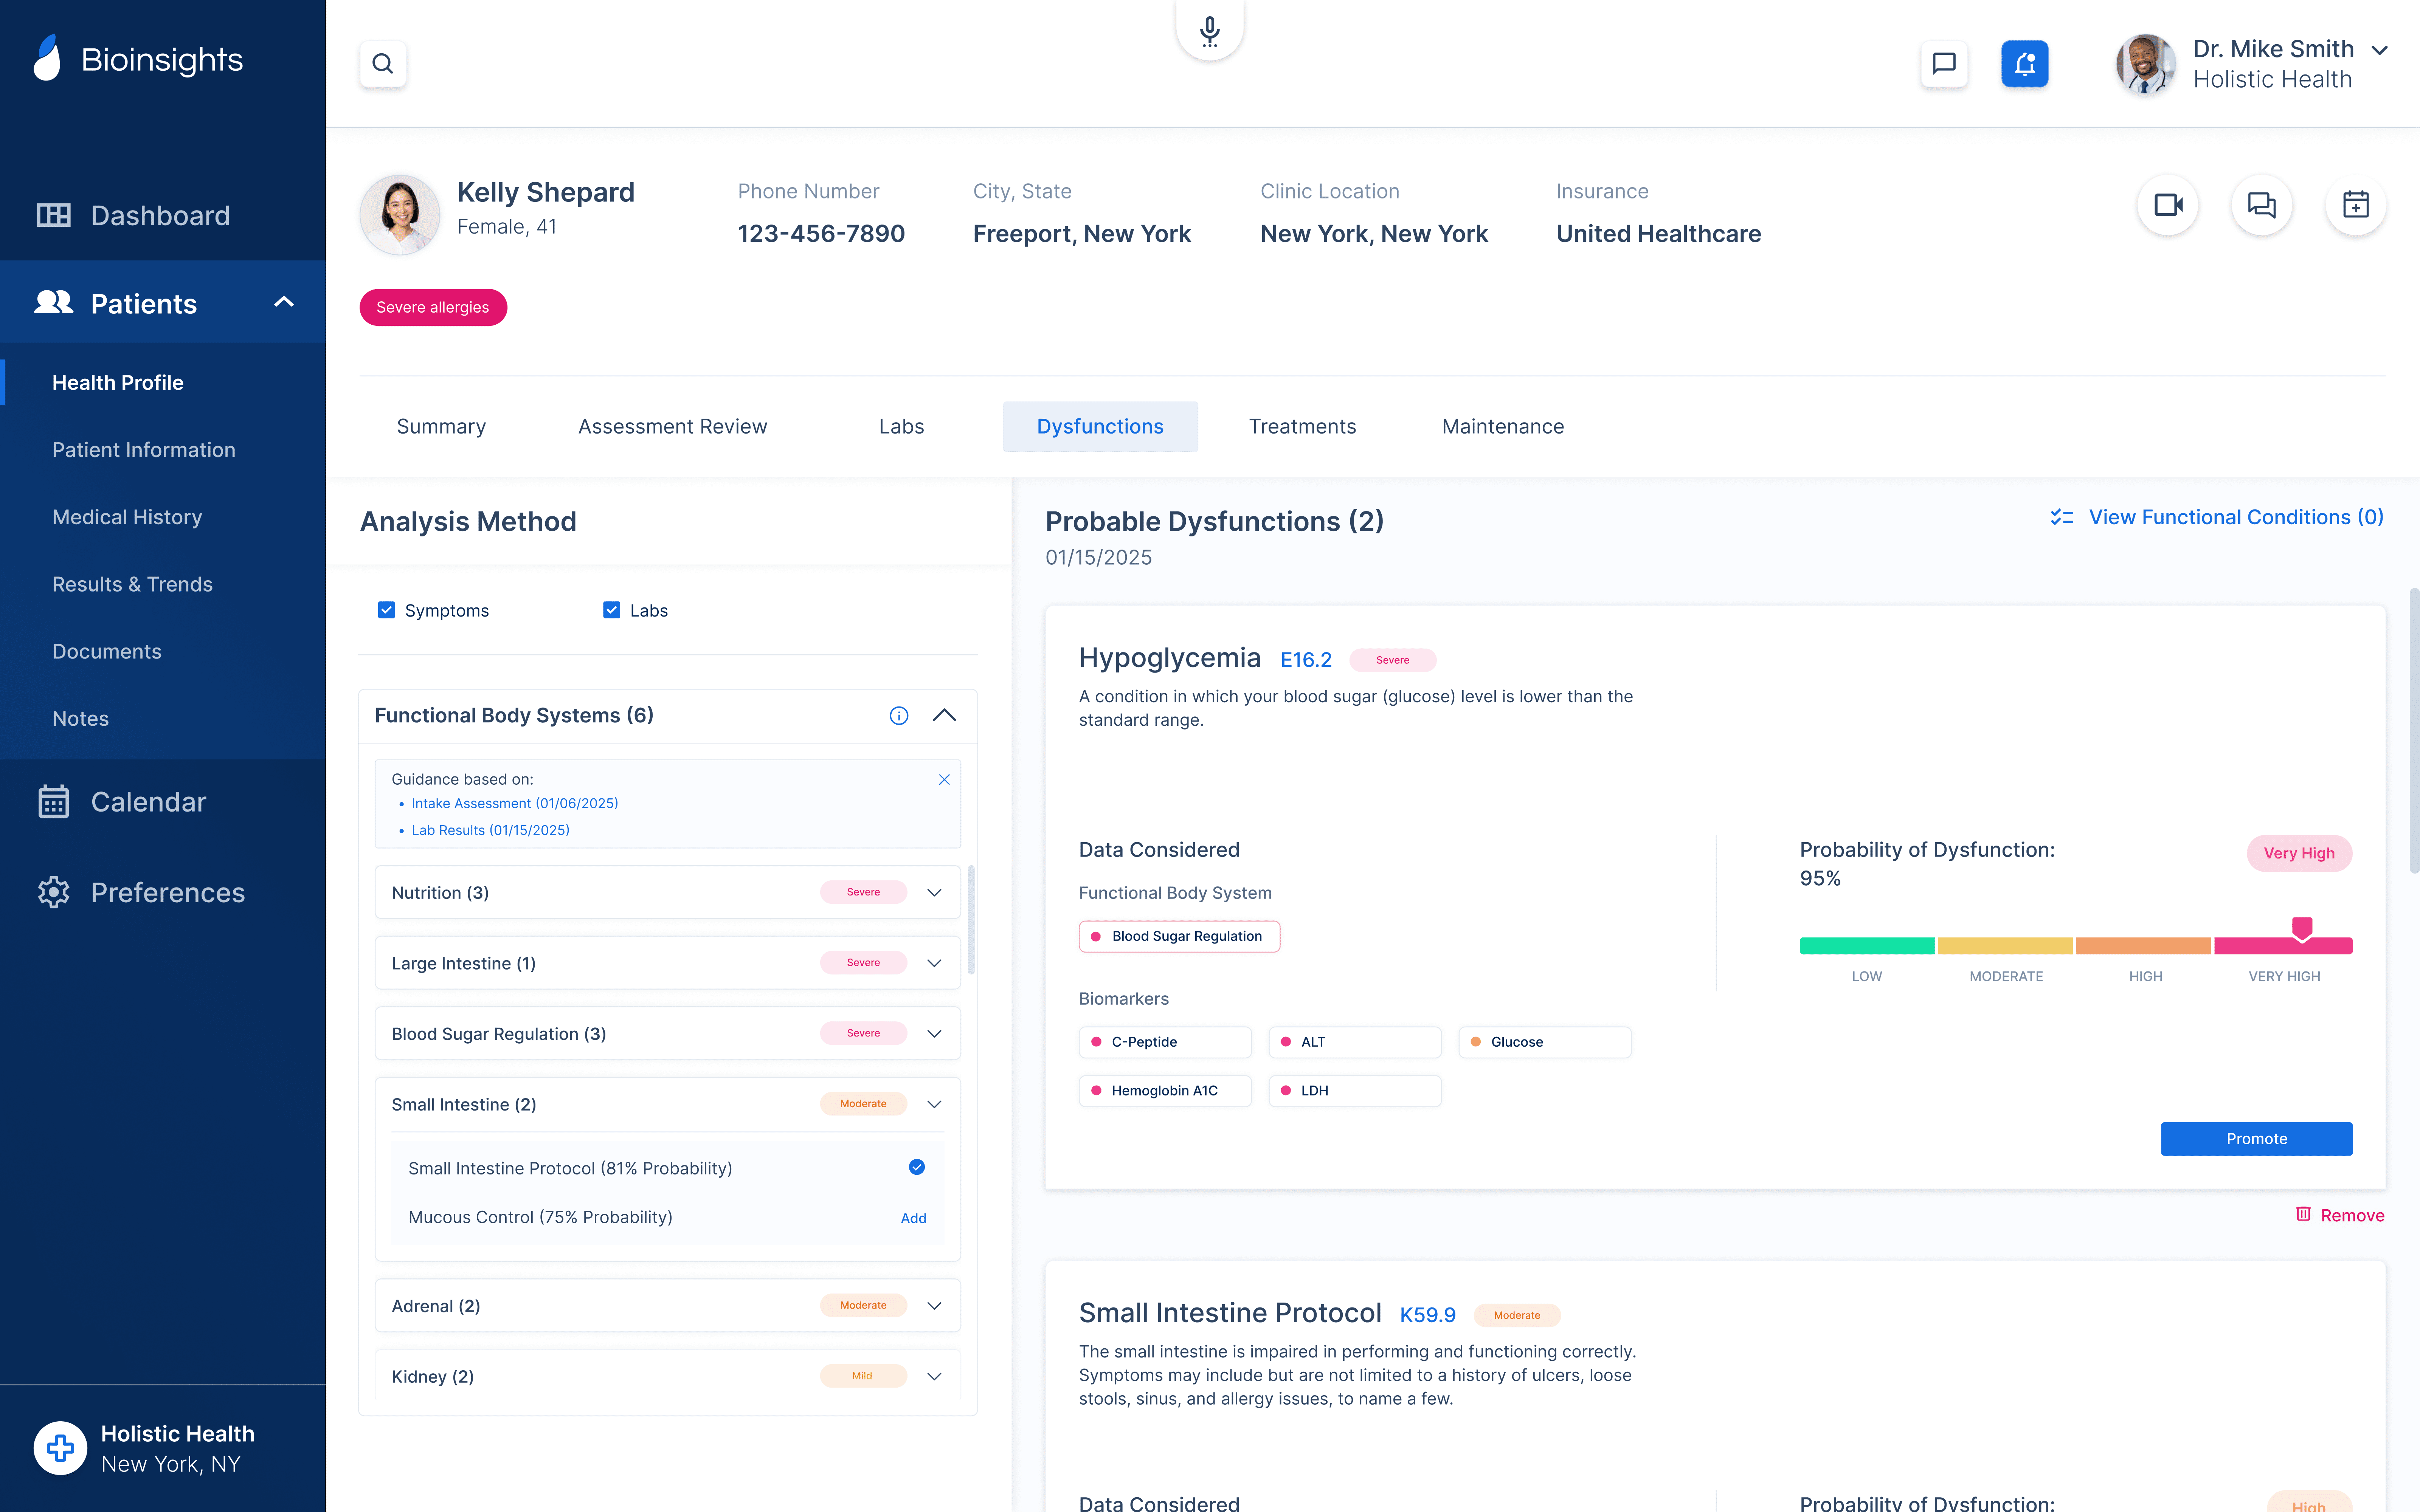
Task: Show Functional Body Systems info
Action: pos(899,716)
